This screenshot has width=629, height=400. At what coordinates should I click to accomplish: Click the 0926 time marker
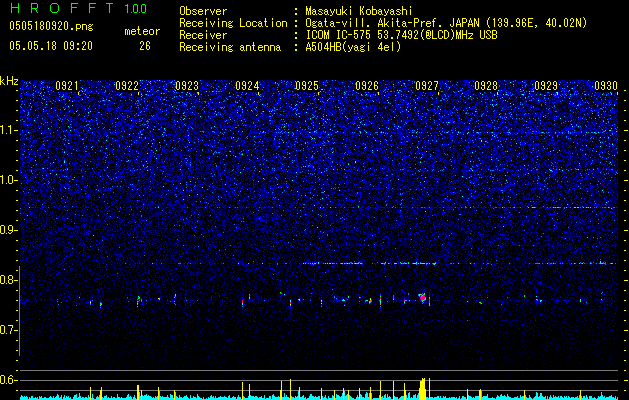[x=367, y=86]
